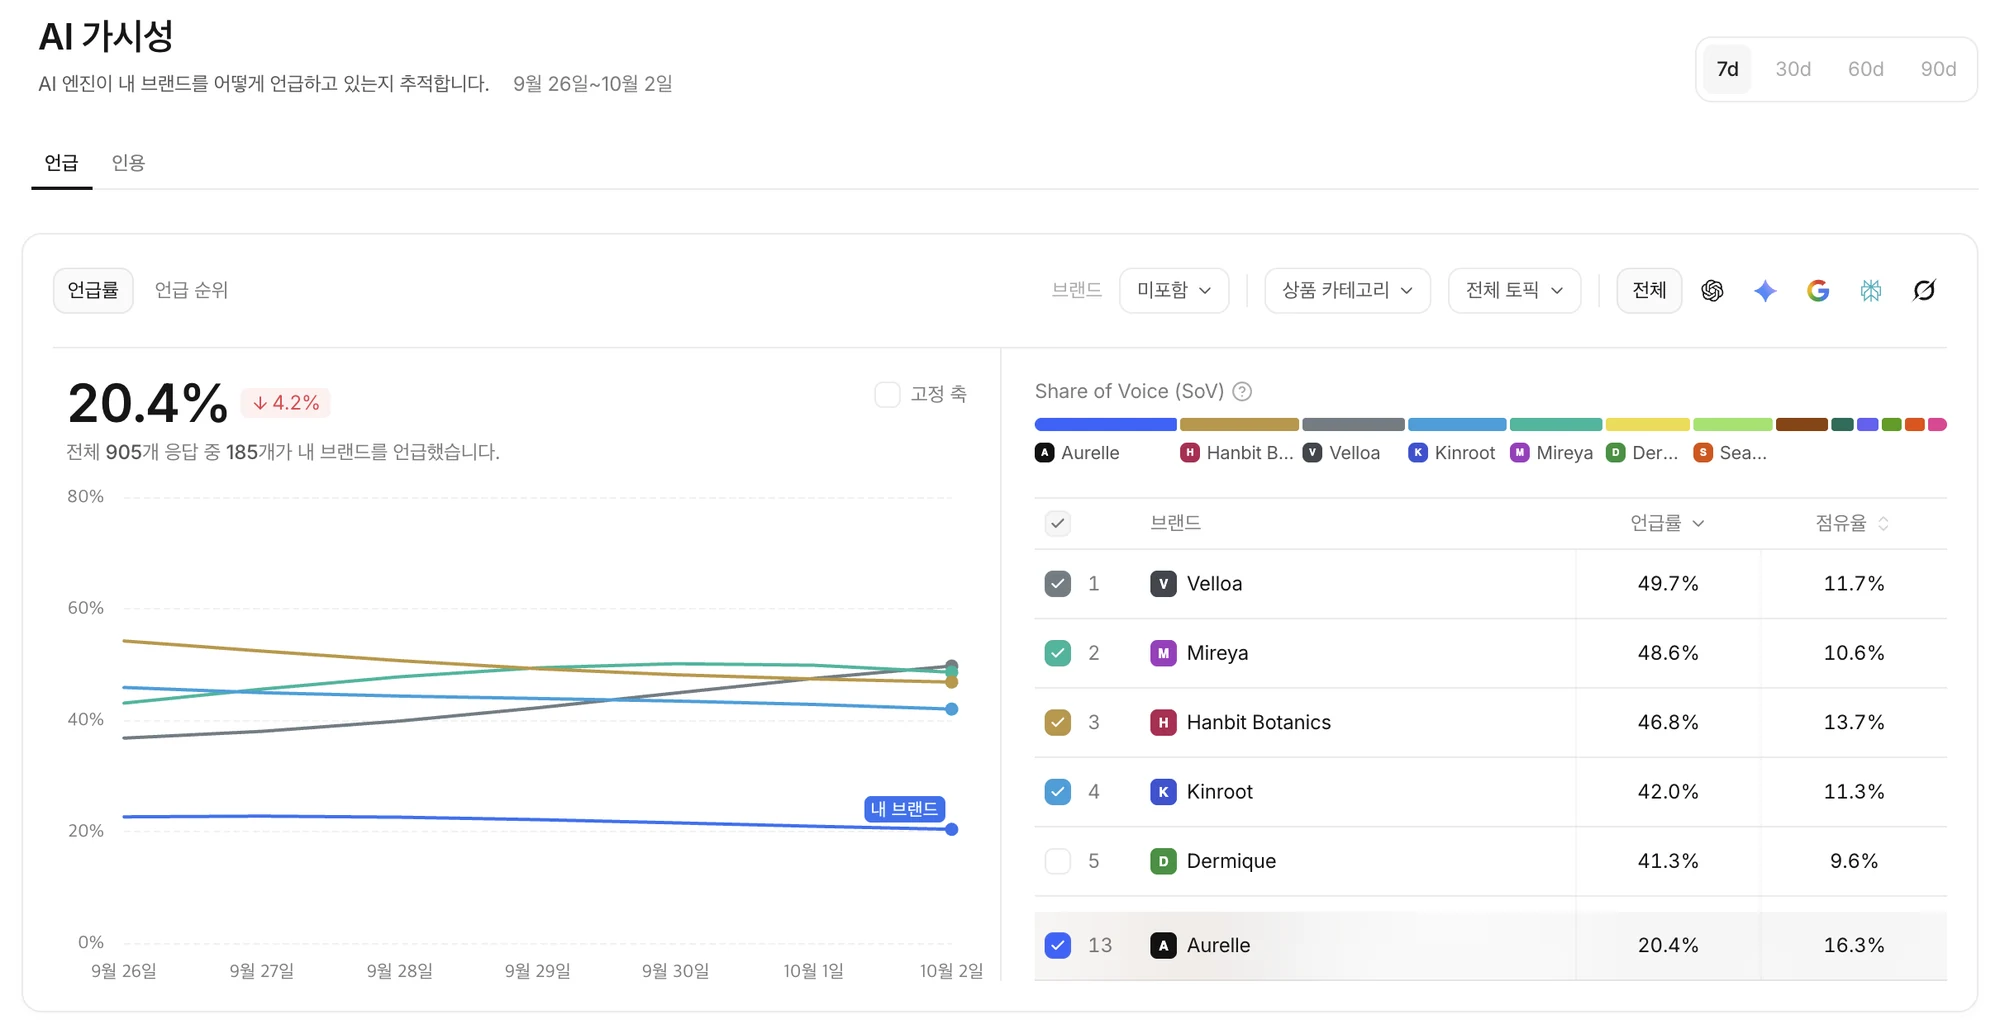This screenshot has height=1024, width=2000.
Task: Select the 7d time range
Action: [x=1727, y=69]
